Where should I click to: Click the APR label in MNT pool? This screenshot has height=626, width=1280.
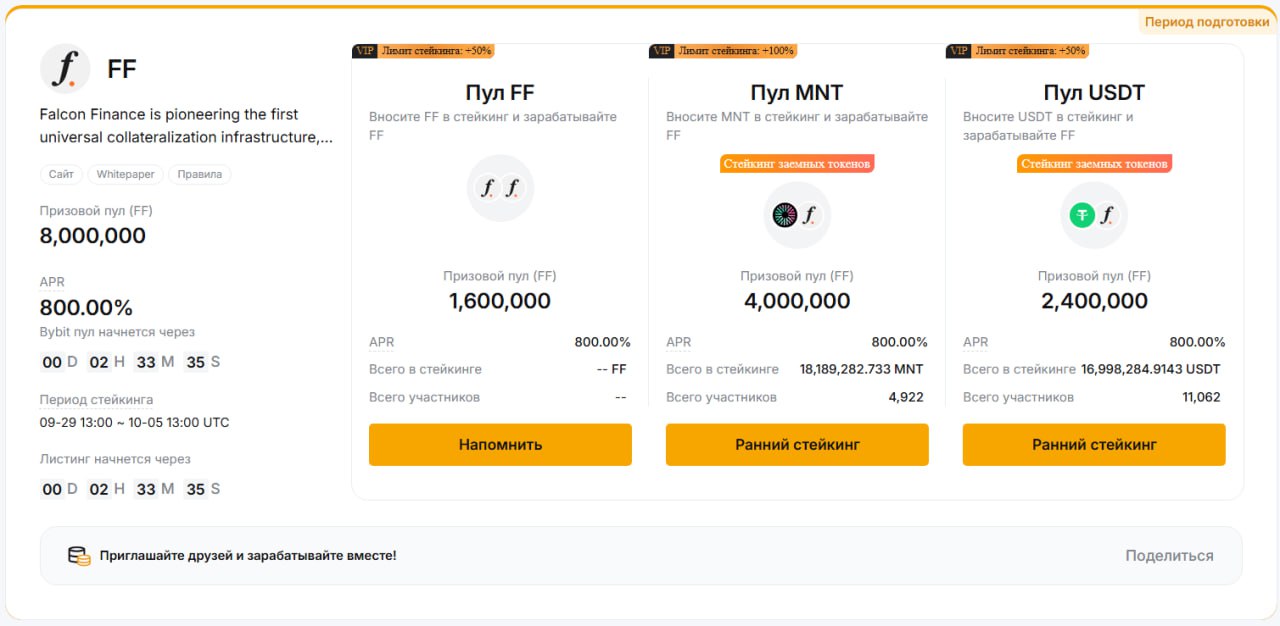[x=679, y=342]
